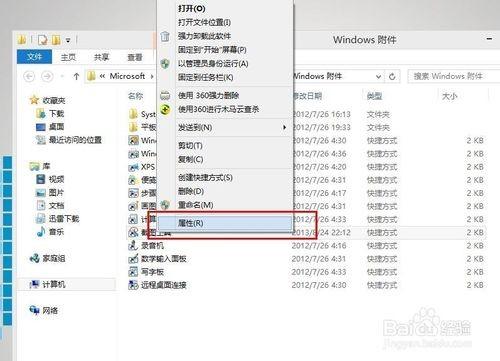Click the 远程桌面连接 file icon
The width and height of the screenshot is (500, 361).
pyautogui.click(x=133, y=285)
